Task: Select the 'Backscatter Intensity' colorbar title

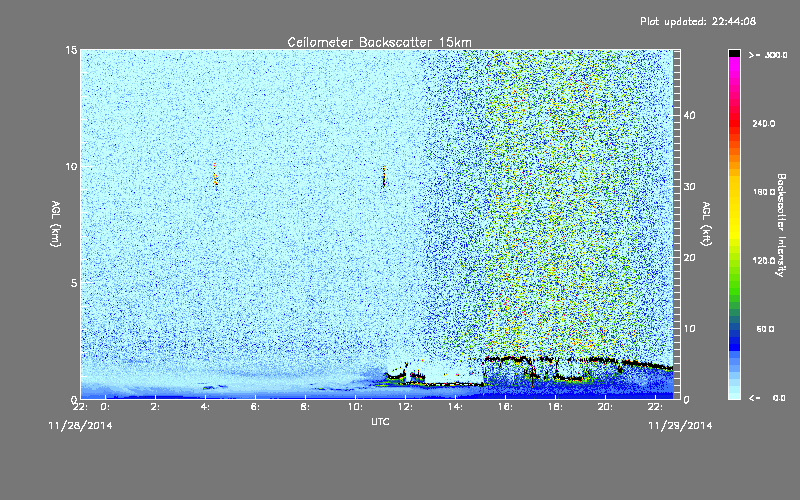Action: [x=781, y=225]
